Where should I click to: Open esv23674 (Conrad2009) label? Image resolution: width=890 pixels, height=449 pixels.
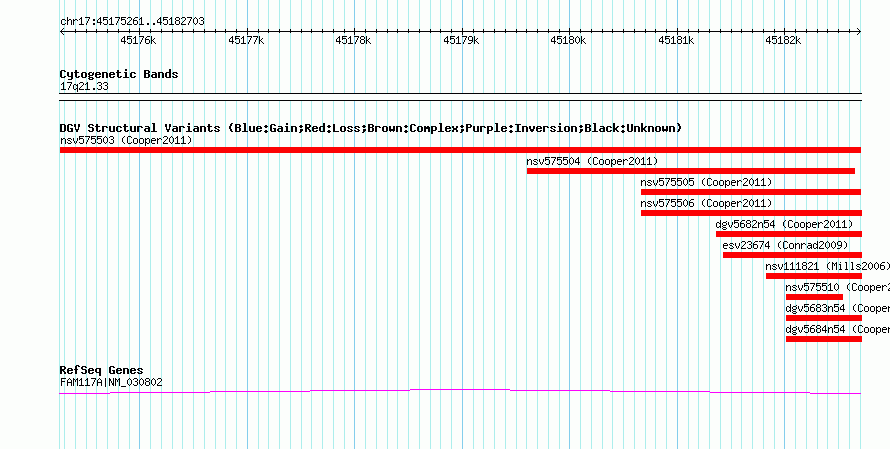pos(786,245)
